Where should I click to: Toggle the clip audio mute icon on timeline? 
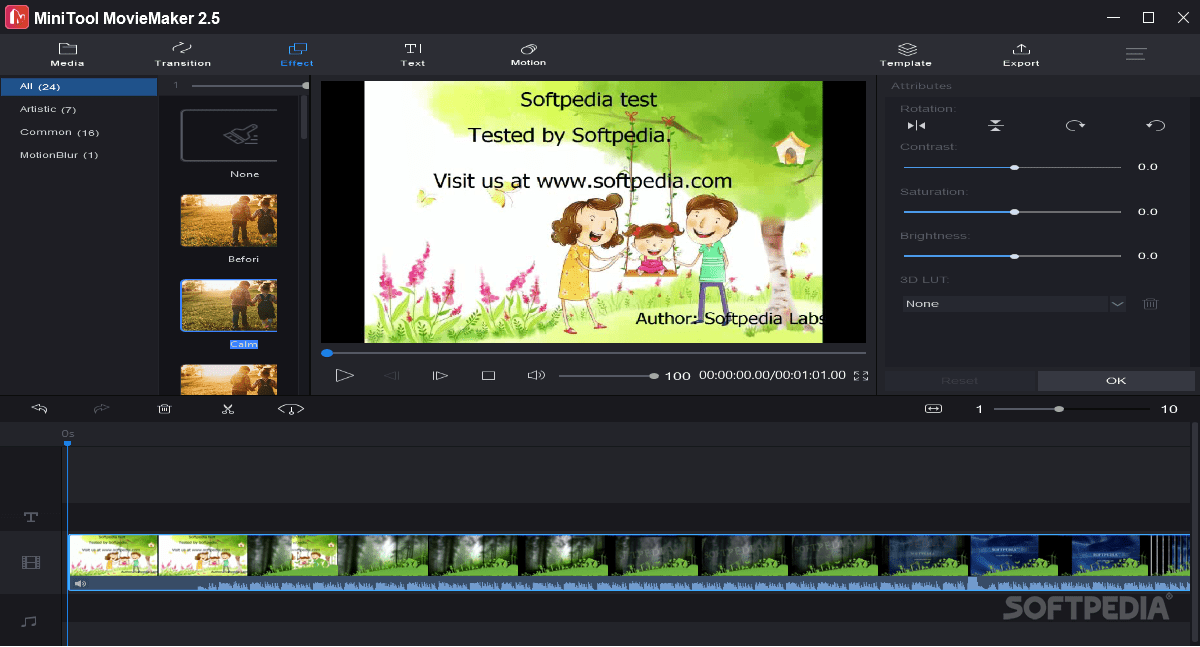(80, 583)
